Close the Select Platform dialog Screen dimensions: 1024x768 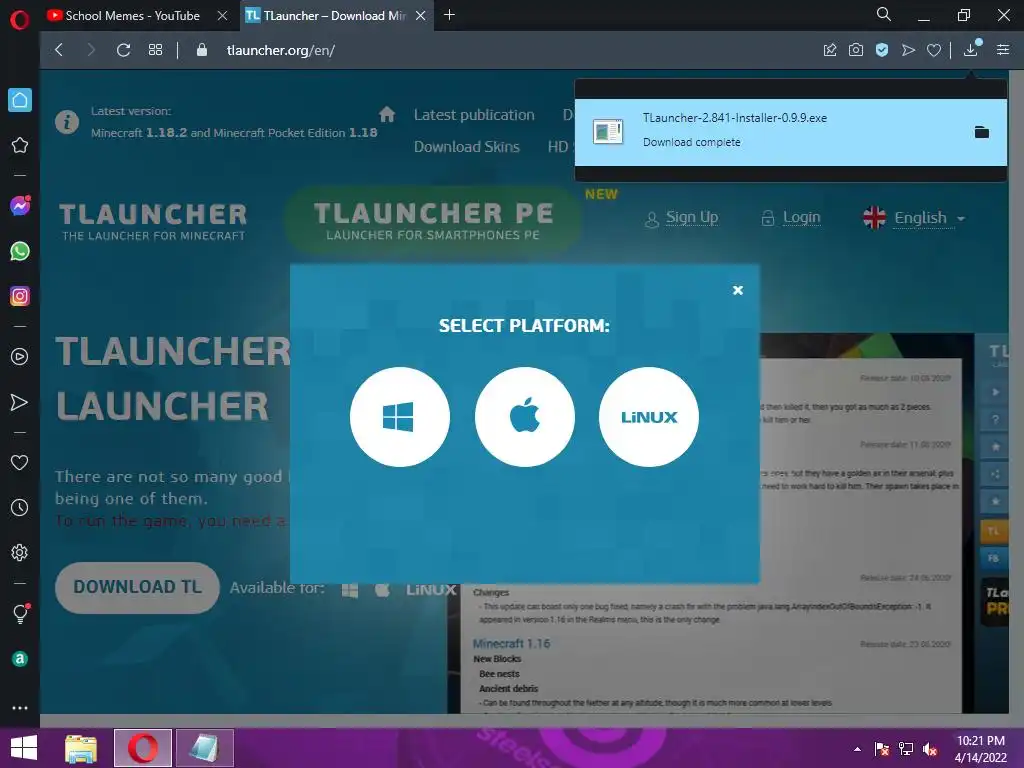pyautogui.click(x=738, y=290)
